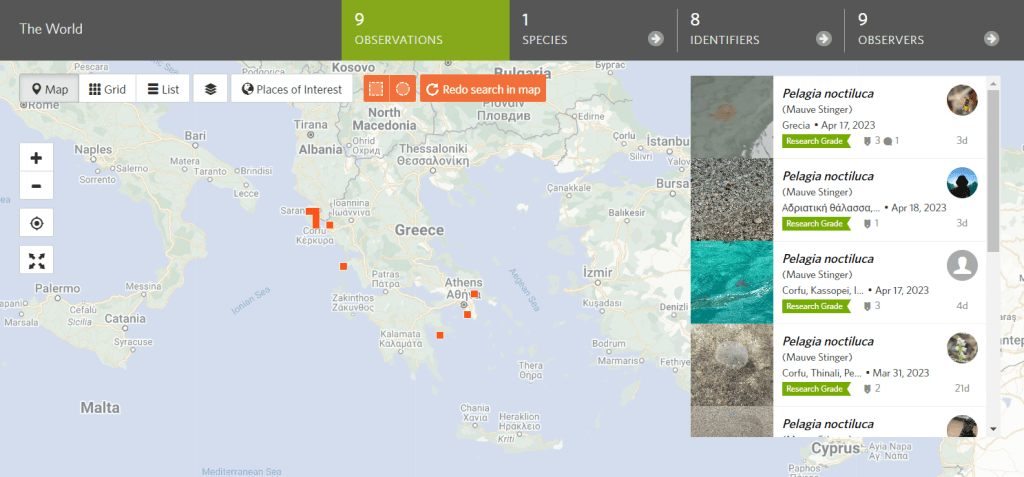Click the map zoom in plus button
The height and width of the screenshot is (477, 1024).
pos(36,158)
